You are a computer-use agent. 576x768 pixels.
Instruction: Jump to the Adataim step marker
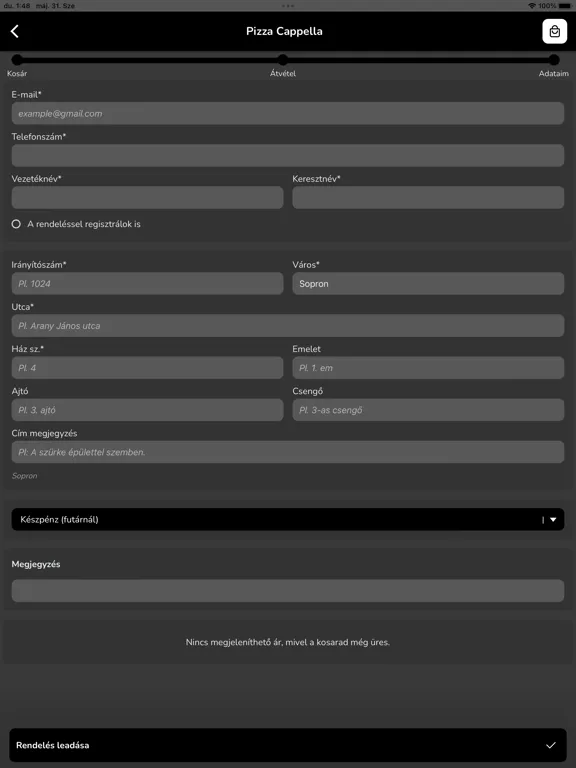[553, 60]
